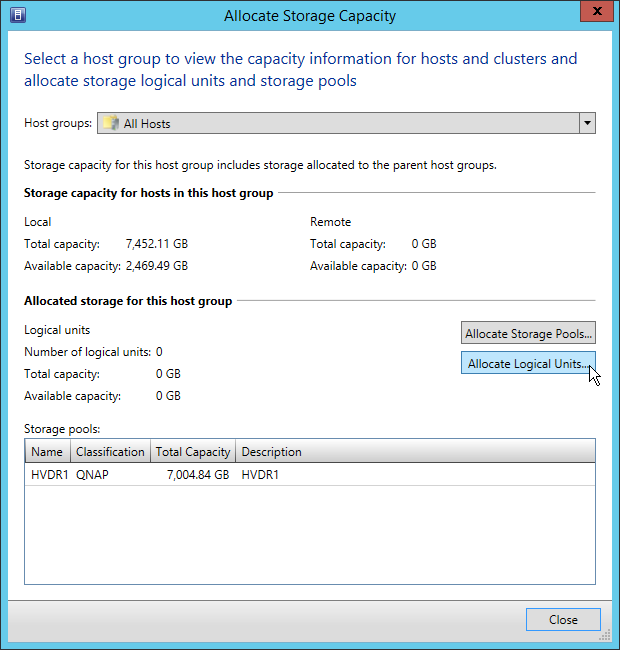Select the HVDR1 storage pool name cell
Image resolution: width=620 pixels, height=650 pixels.
pos(47,475)
